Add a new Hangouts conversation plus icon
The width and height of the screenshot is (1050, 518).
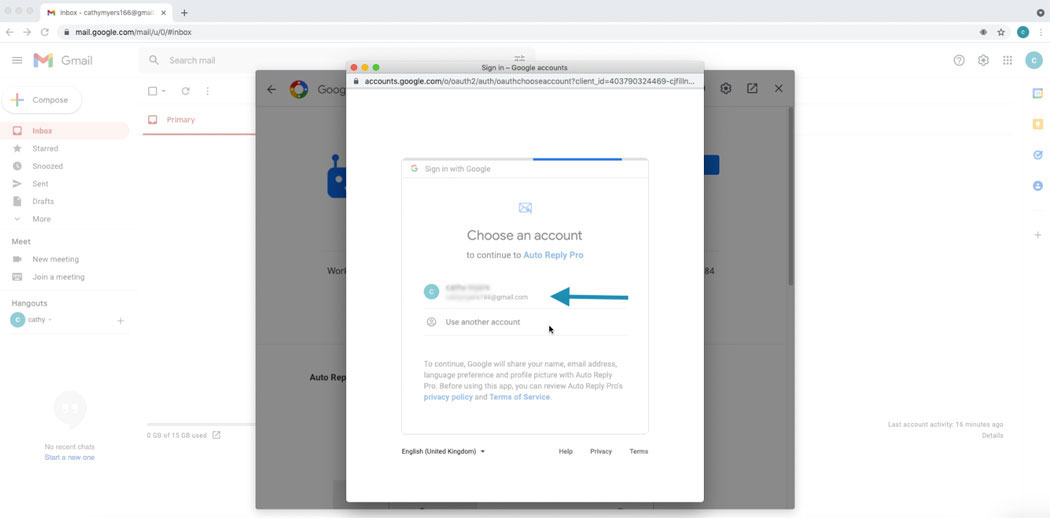pyautogui.click(x=121, y=321)
